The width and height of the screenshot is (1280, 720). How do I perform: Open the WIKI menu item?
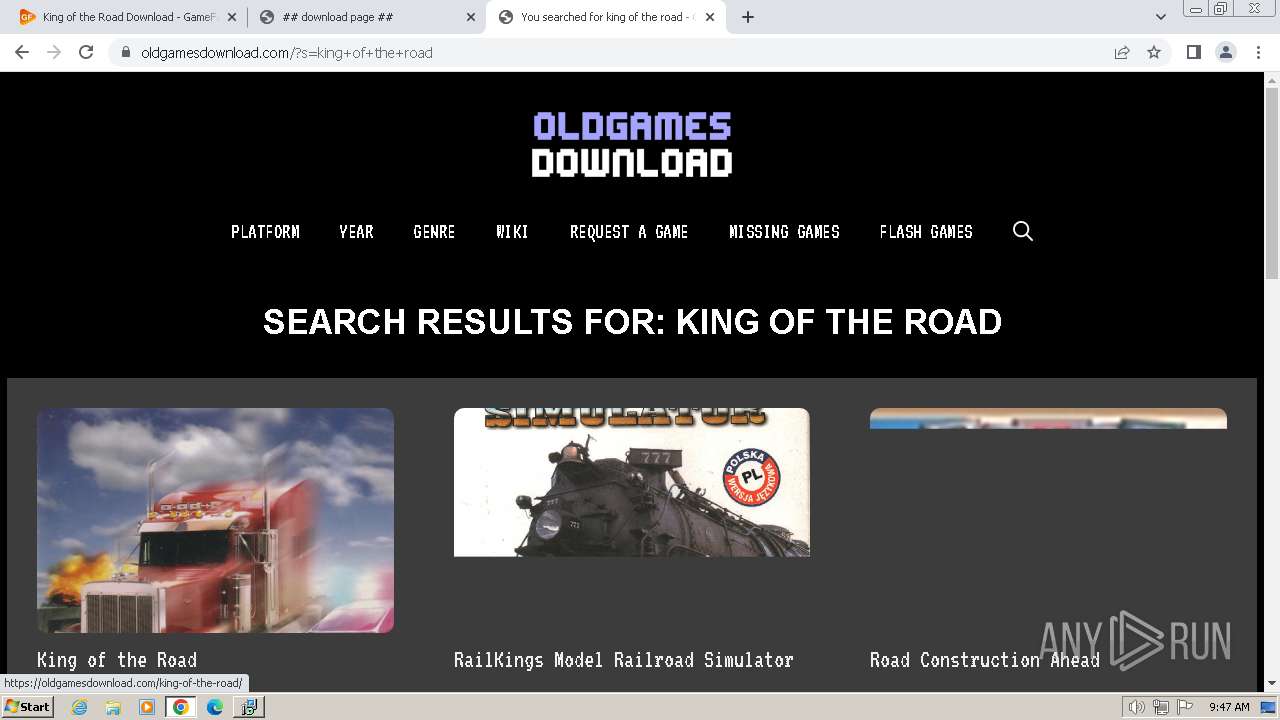[512, 232]
